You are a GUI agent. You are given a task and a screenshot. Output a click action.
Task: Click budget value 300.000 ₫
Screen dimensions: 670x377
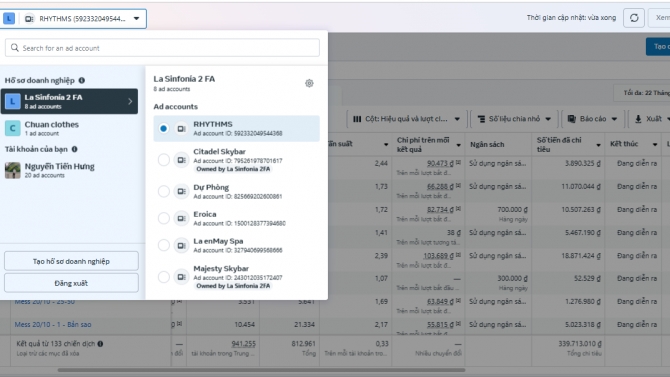coord(512,278)
